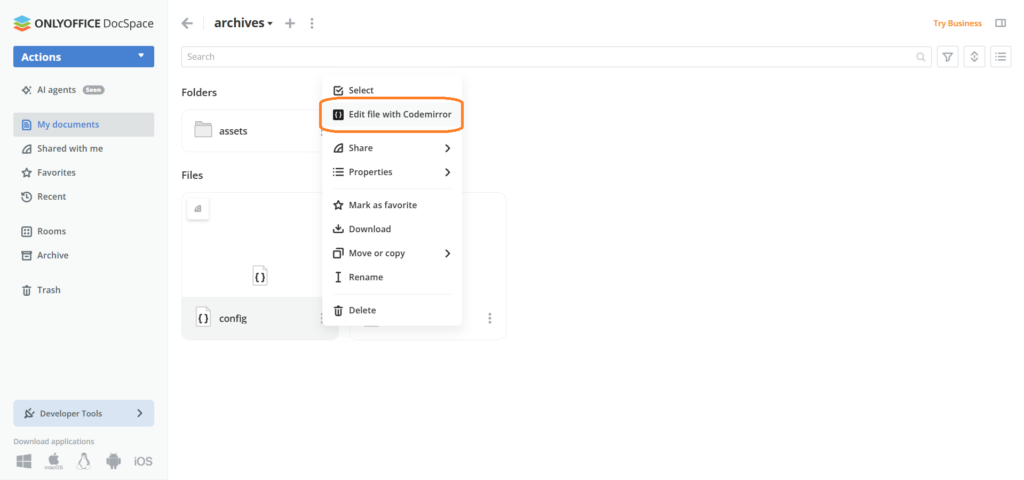Expand Developer Tools
Screen dimensions: 1024x480
coord(84,413)
